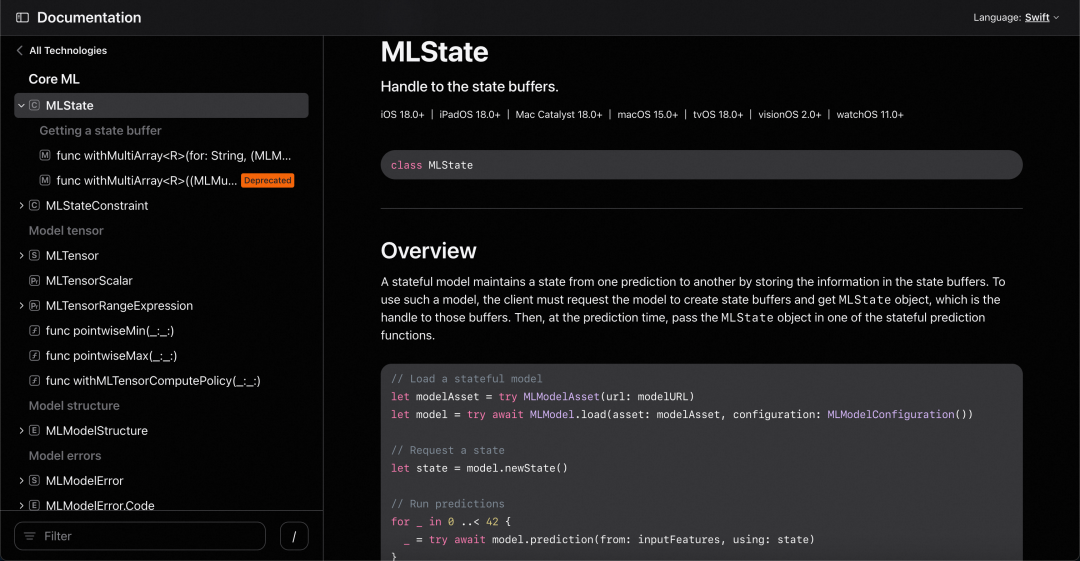Click the 'Model structure' group label
The height and width of the screenshot is (561, 1080).
pyautogui.click(x=74, y=405)
